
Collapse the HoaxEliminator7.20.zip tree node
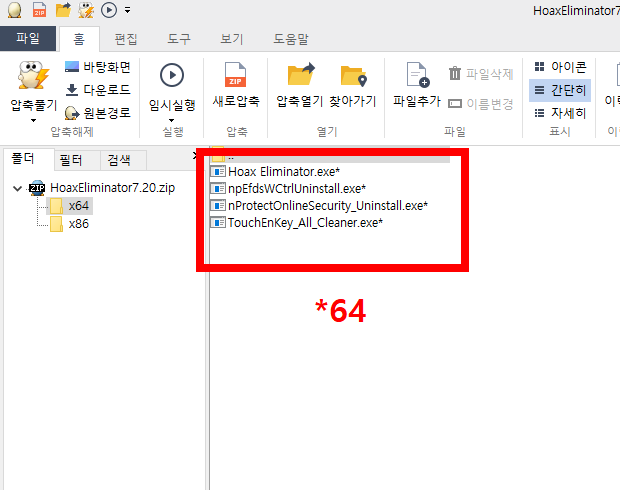(17, 188)
